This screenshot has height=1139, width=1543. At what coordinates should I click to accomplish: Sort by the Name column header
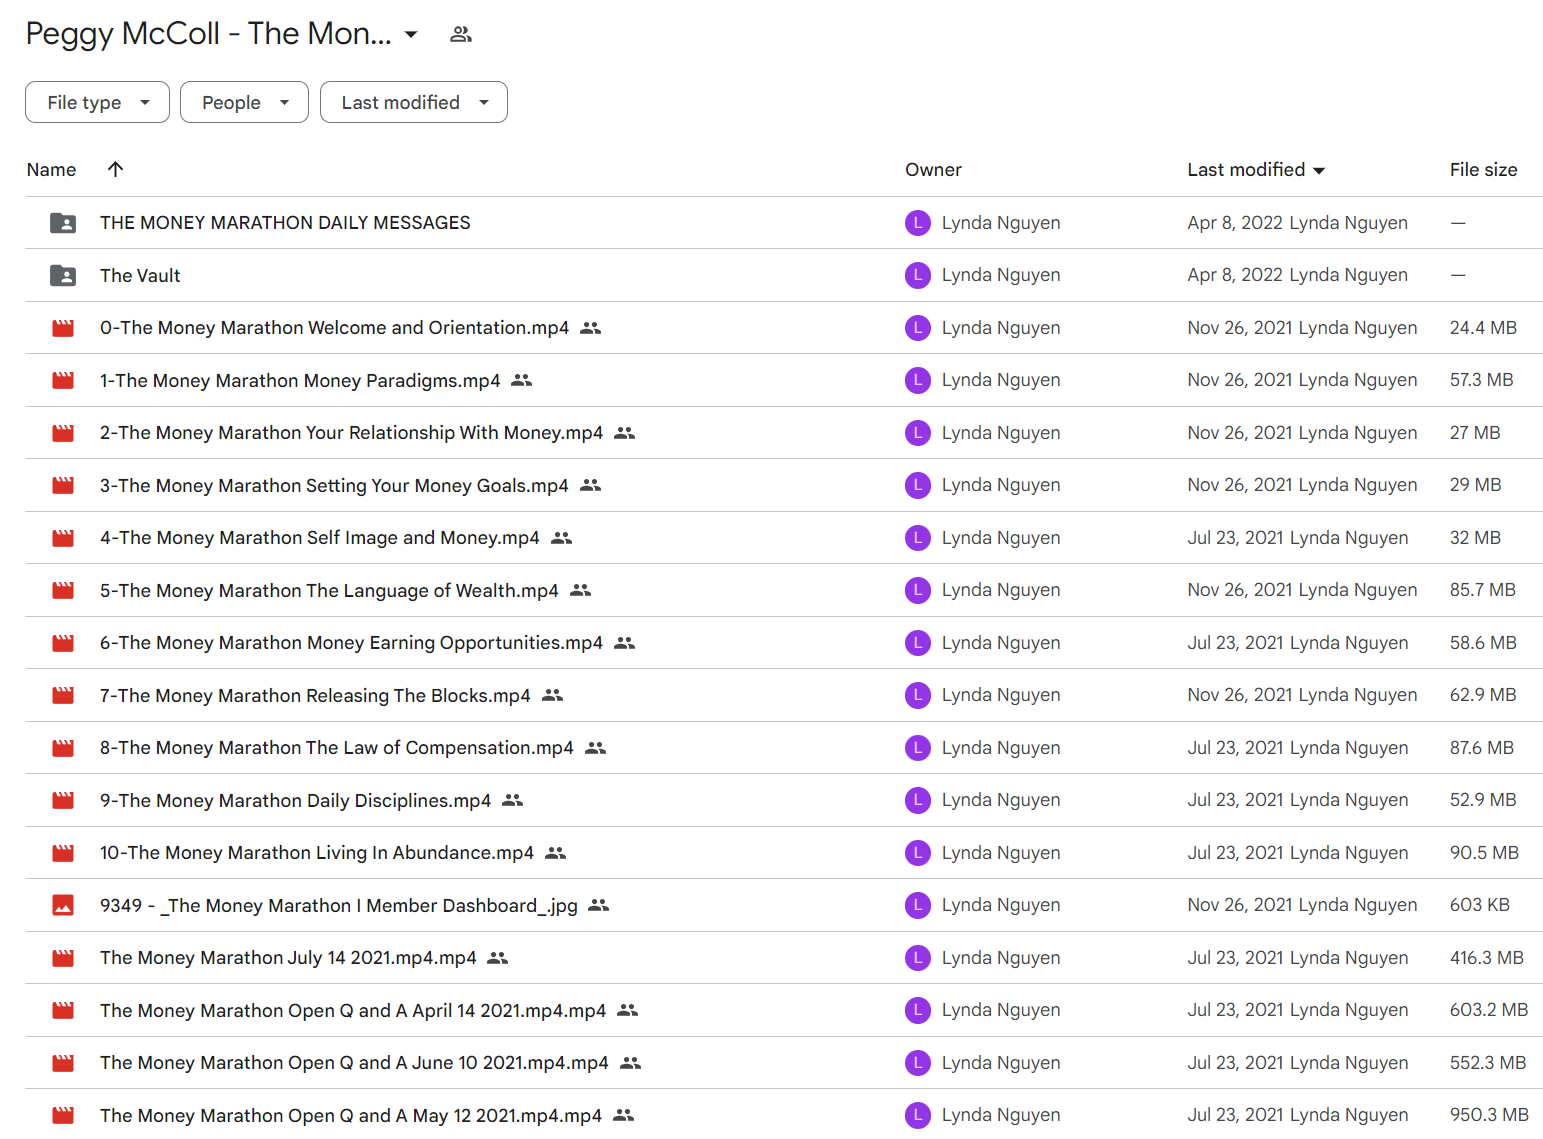click(x=51, y=170)
